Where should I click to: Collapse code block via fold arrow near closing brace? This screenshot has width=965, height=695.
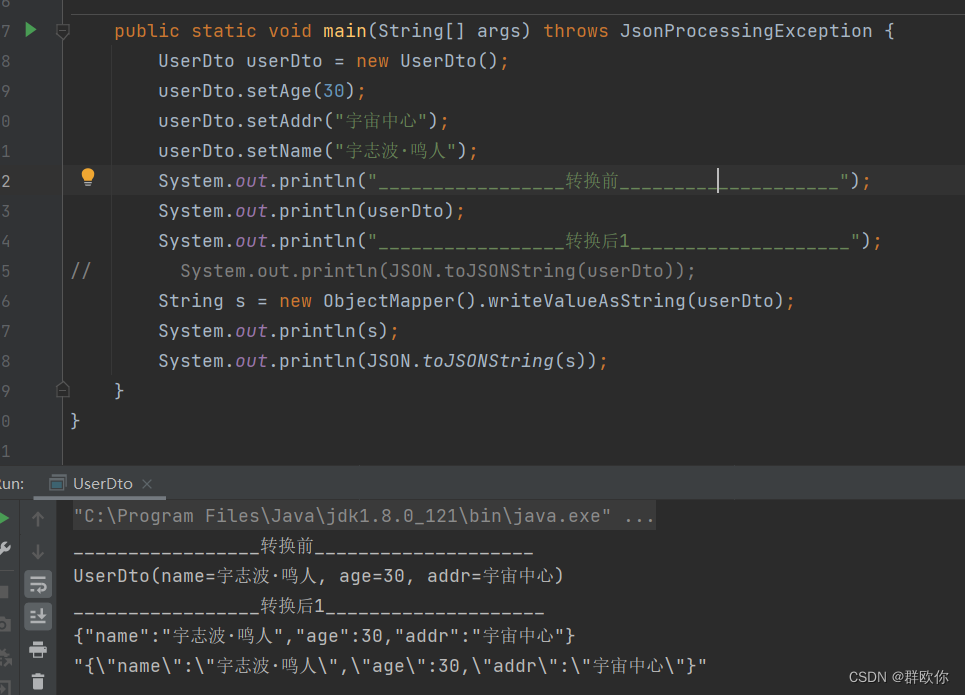click(x=63, y=390)
